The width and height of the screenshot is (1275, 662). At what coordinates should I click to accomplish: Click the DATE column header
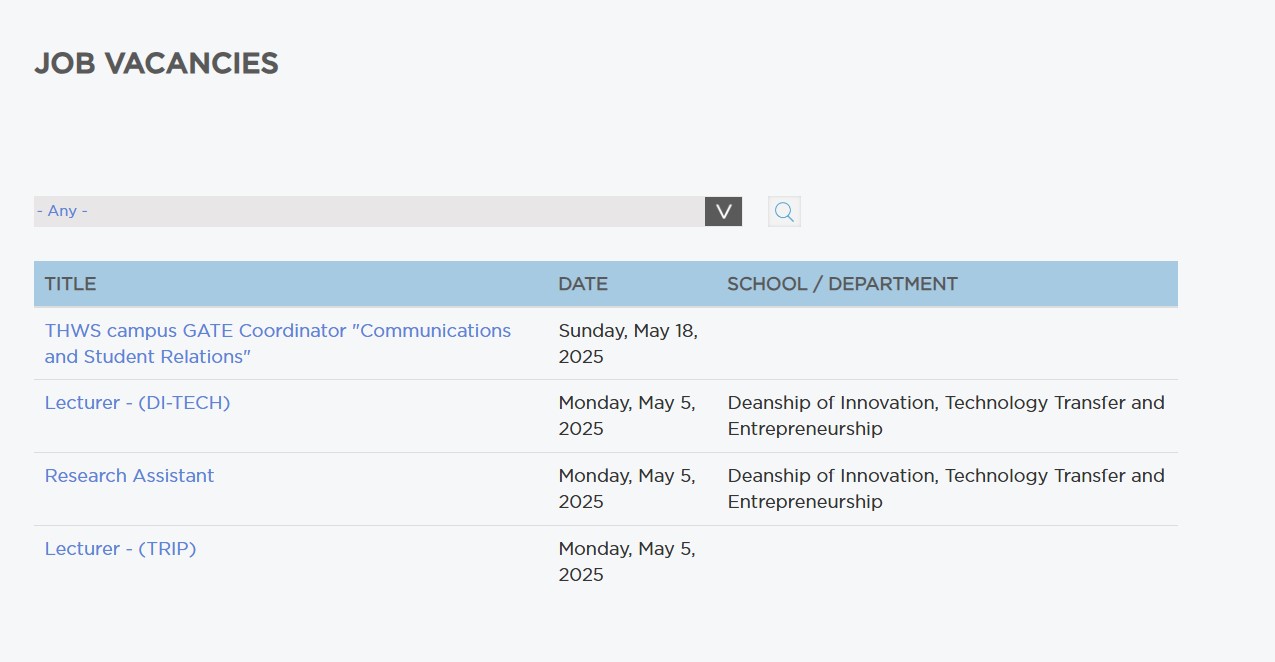(x=583, y=284)
